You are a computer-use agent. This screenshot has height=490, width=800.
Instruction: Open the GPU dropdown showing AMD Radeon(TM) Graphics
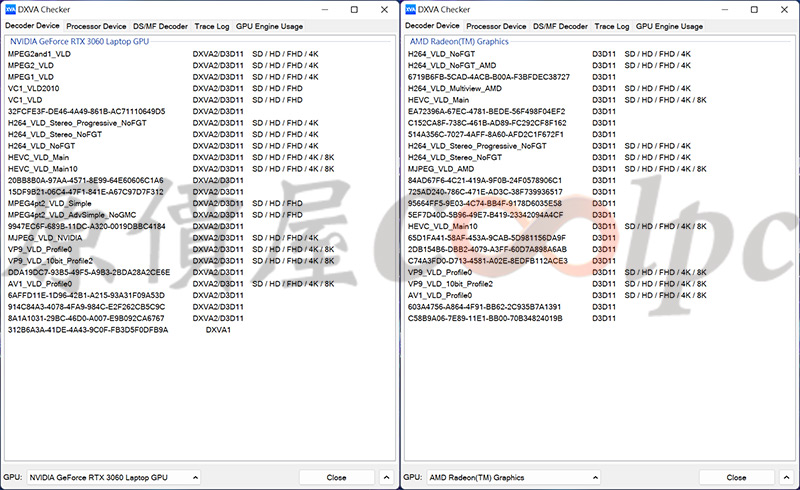[513, 477]
